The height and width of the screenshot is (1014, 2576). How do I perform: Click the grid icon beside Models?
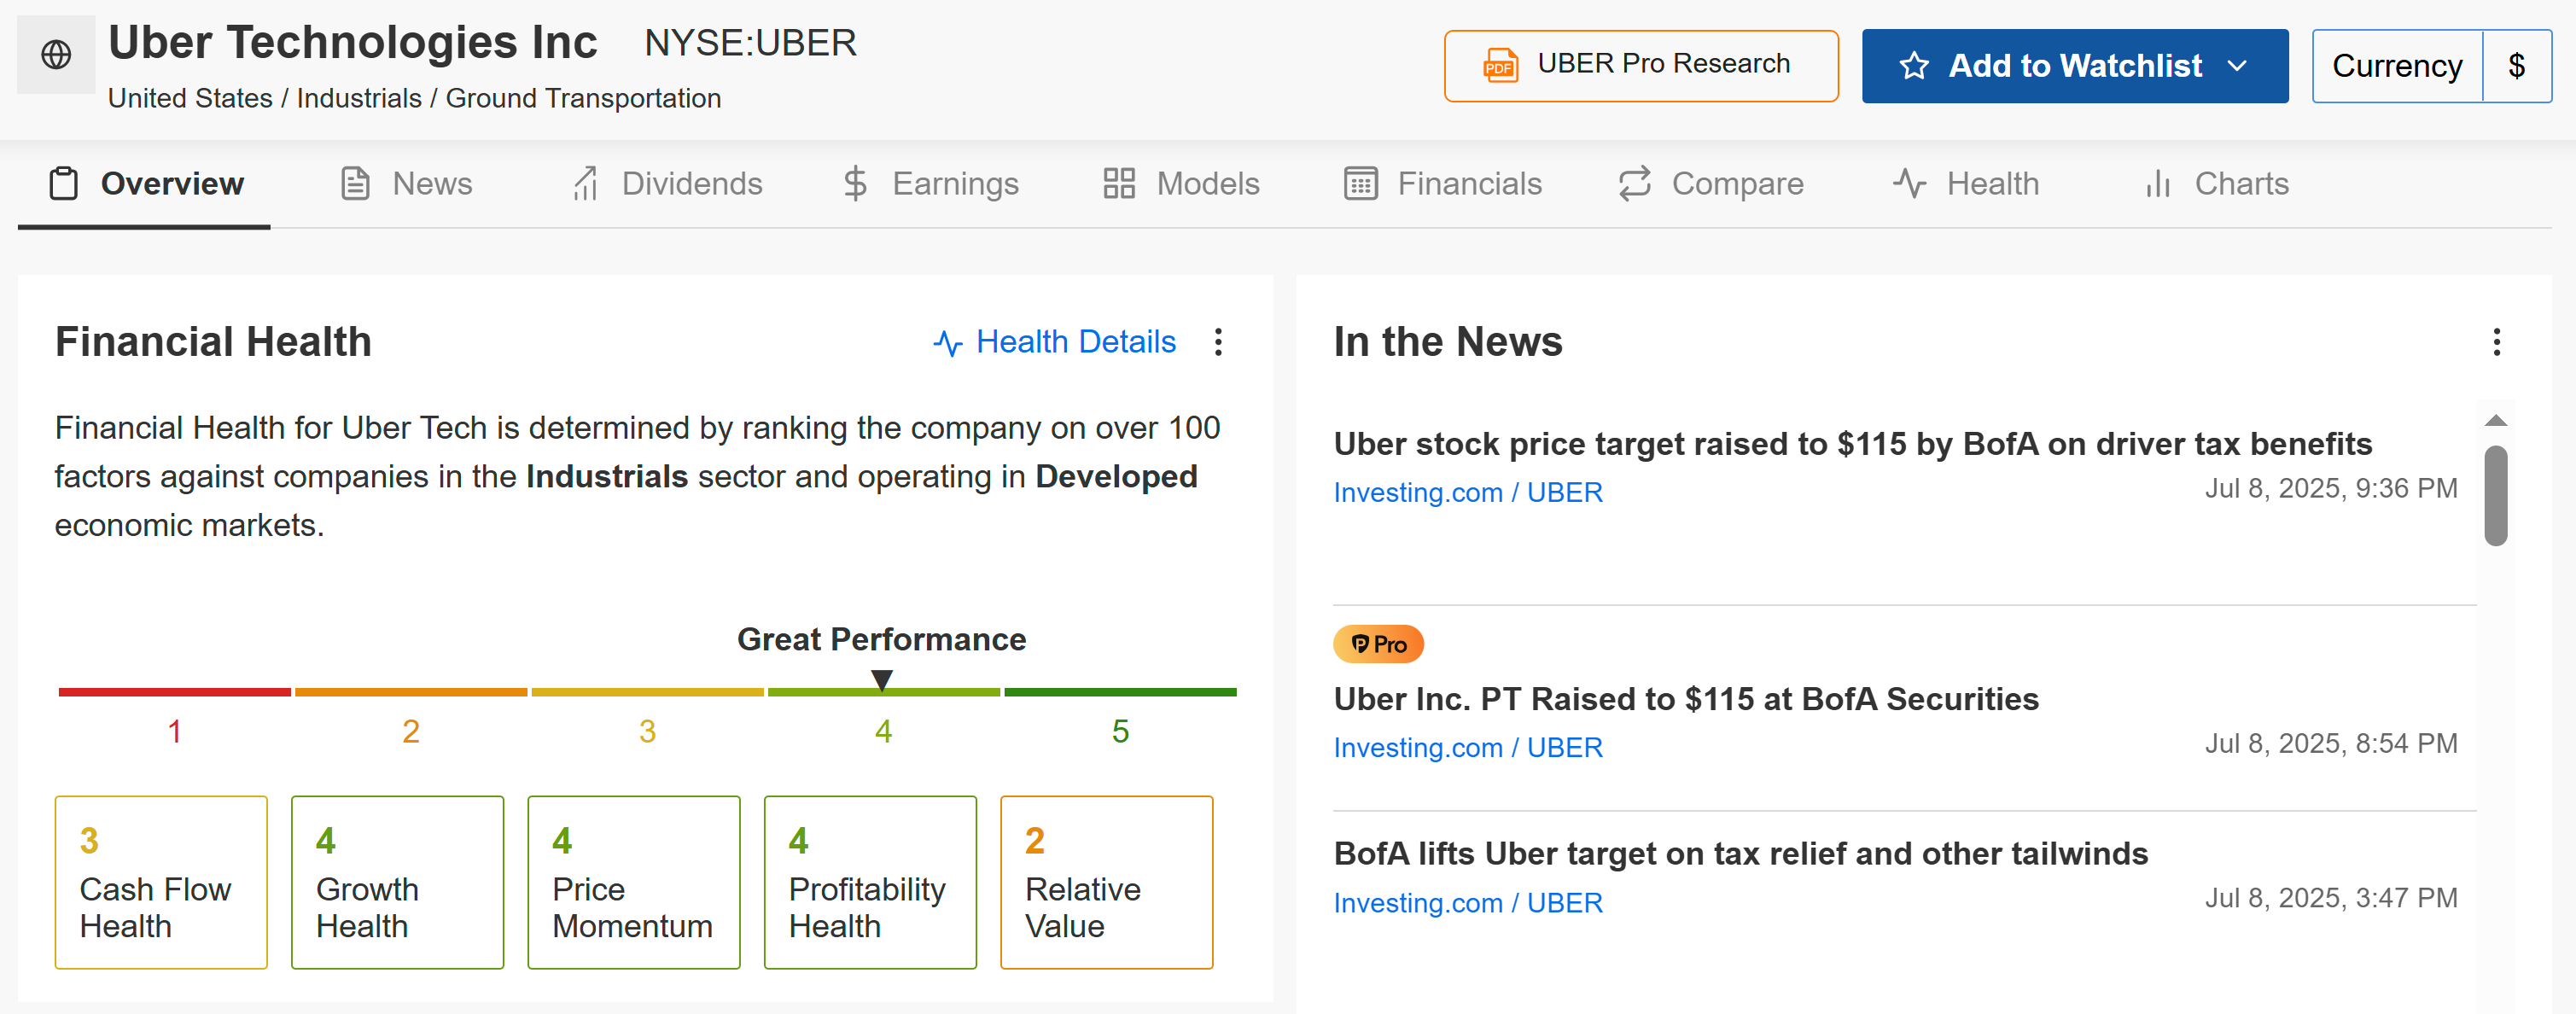(1119, 184)
